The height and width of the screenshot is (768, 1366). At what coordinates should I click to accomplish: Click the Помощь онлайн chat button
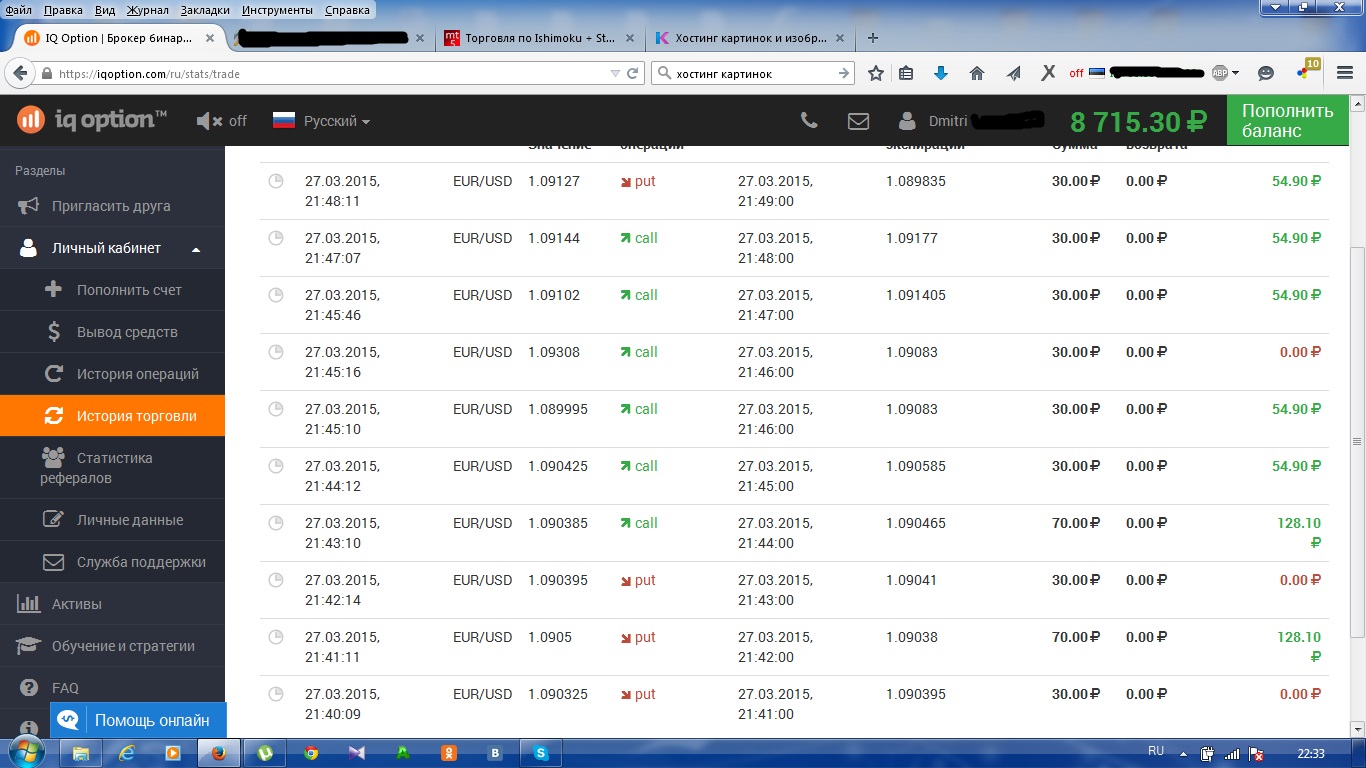pos(138,720)
